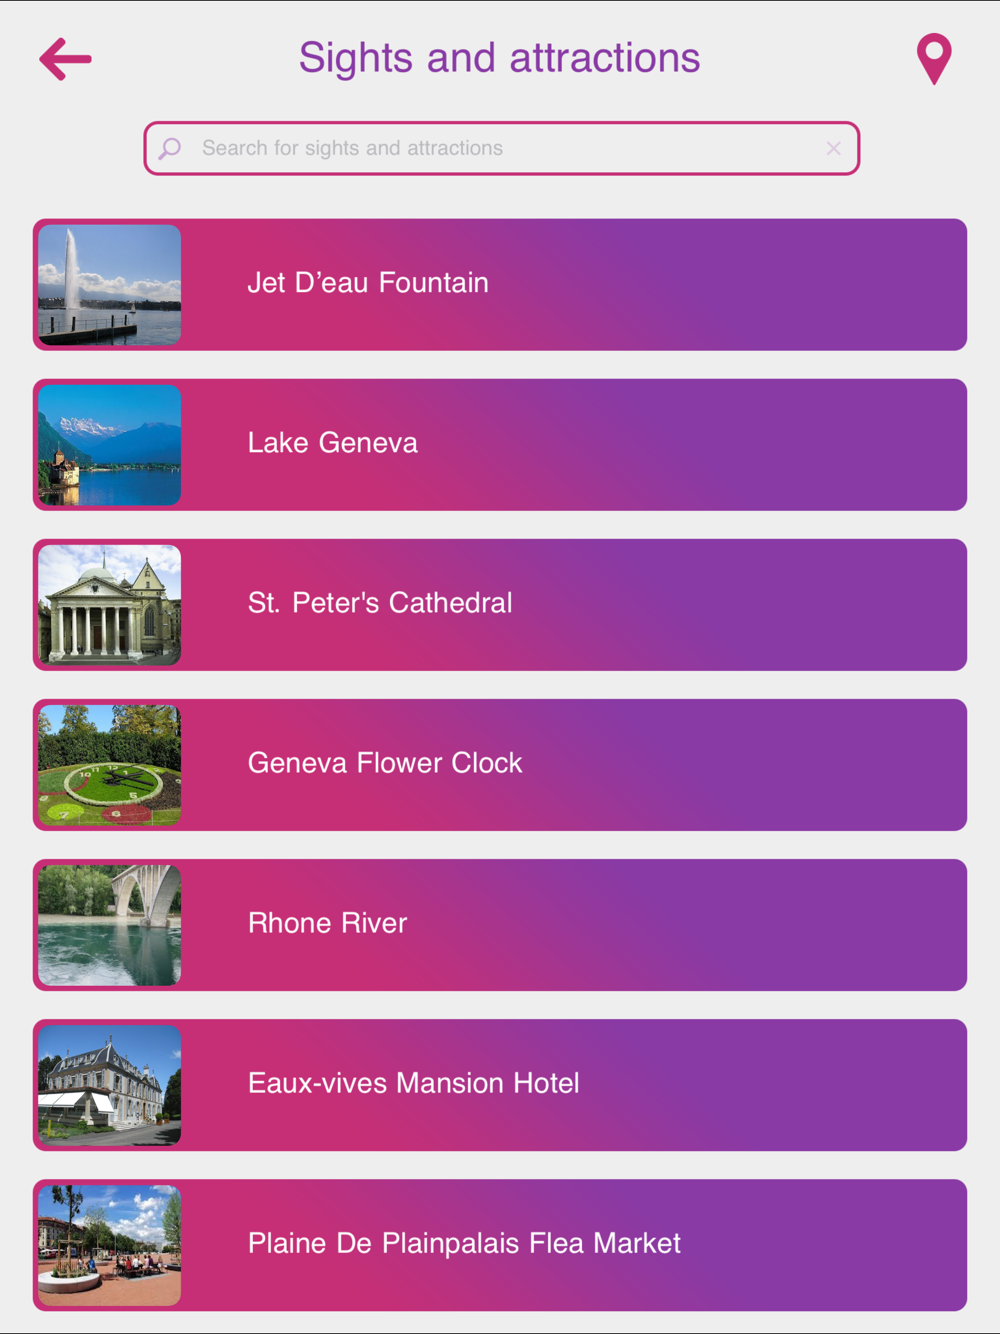Clear the search field with X
Screen dimensions: 1000x1334
click(833, 148)
